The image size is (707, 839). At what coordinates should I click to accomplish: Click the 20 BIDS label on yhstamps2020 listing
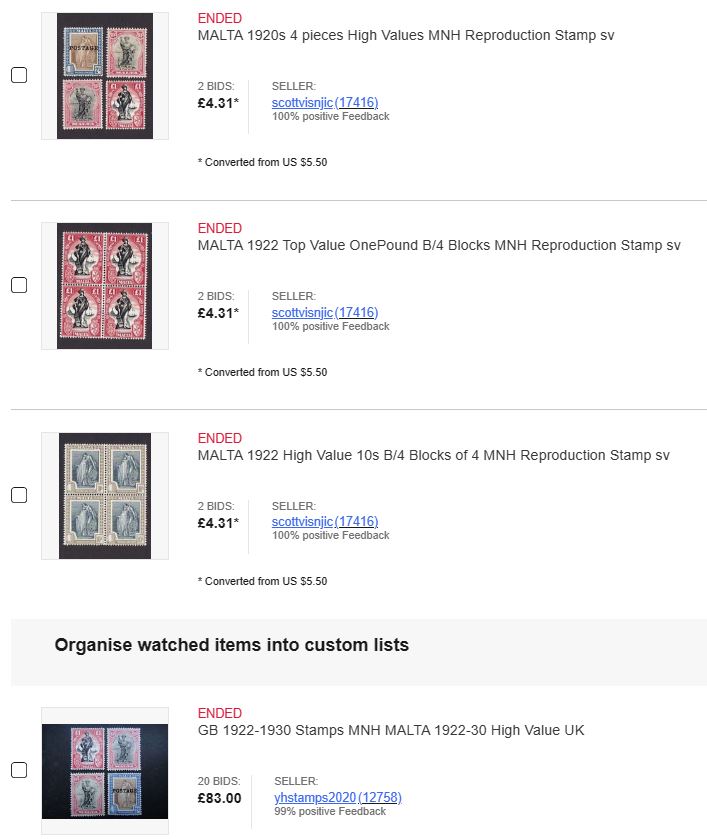coord(219,781)
